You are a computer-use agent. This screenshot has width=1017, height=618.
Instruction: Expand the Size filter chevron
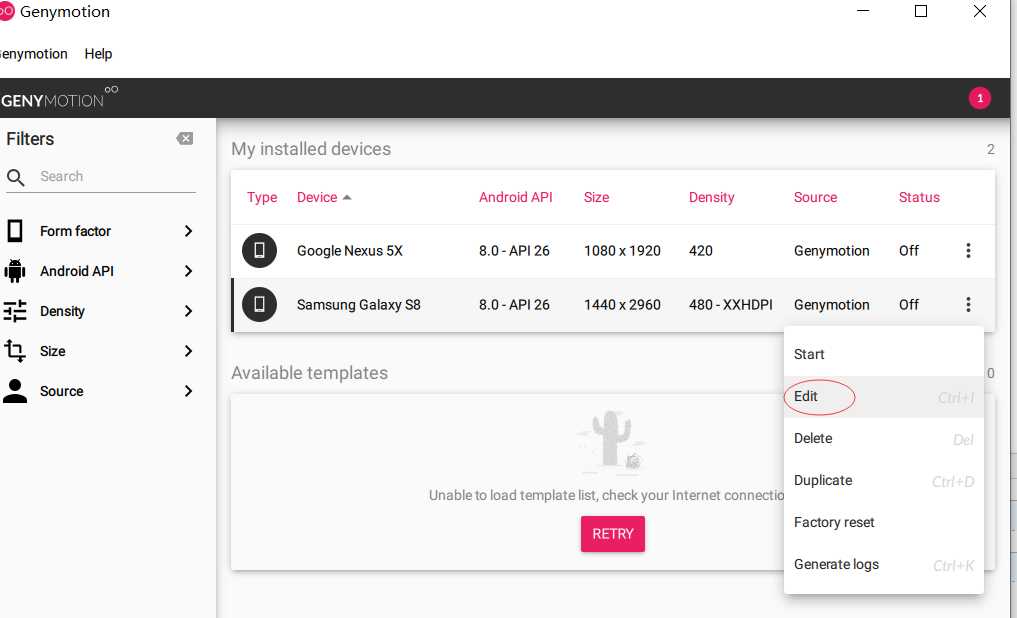tap(188, 351)
